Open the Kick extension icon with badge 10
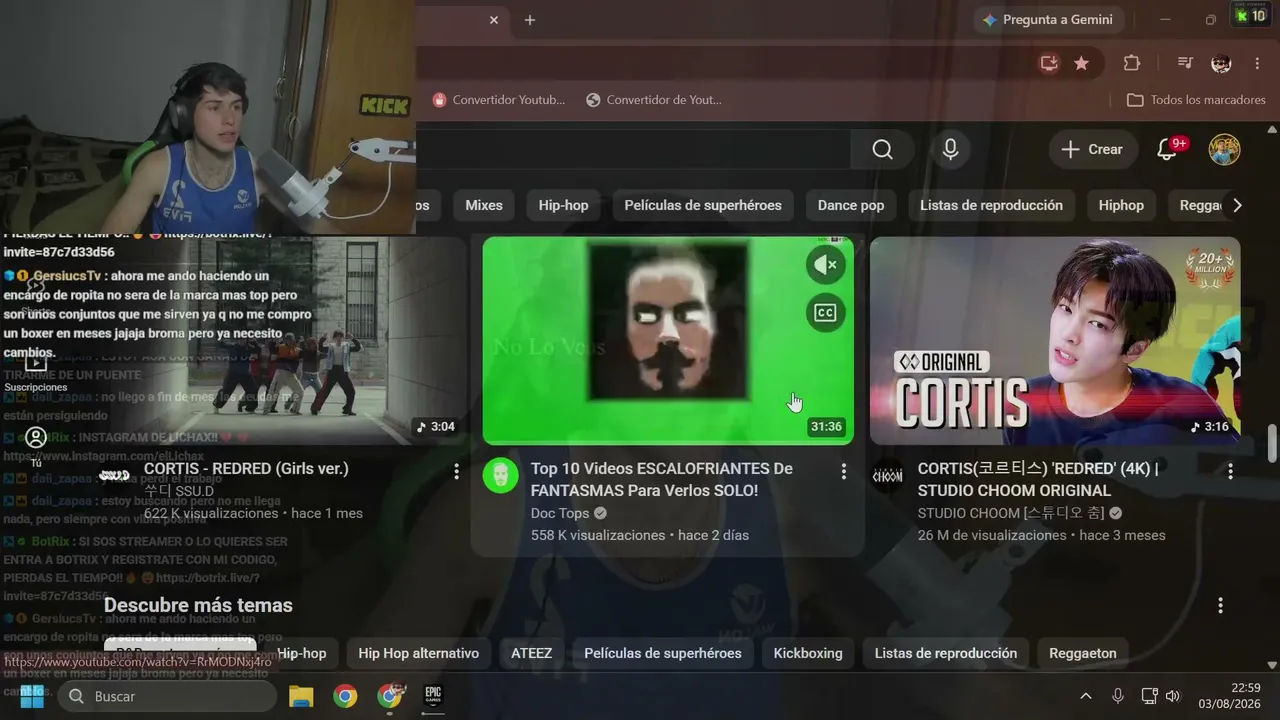This screenshot has height=720, width=1280. coord(1250,16)
